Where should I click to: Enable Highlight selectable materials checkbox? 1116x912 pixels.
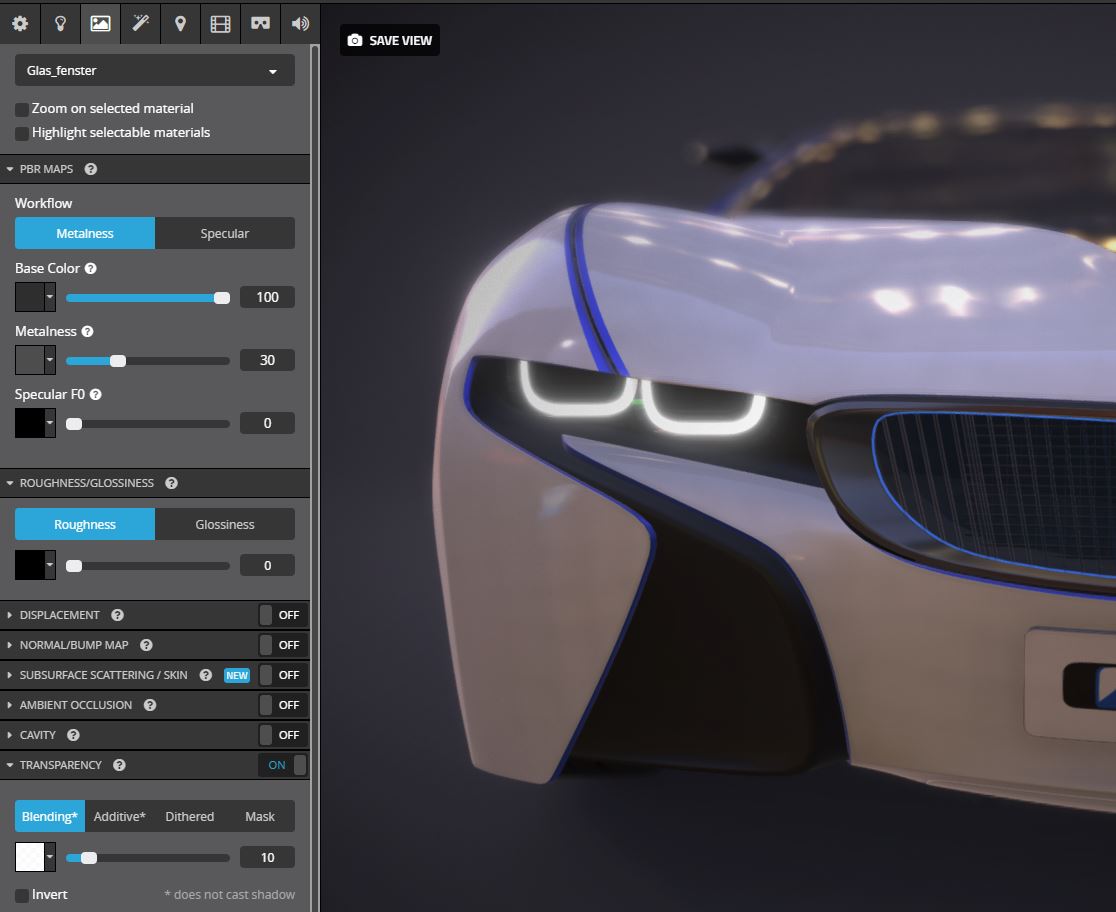pos(22,133)
